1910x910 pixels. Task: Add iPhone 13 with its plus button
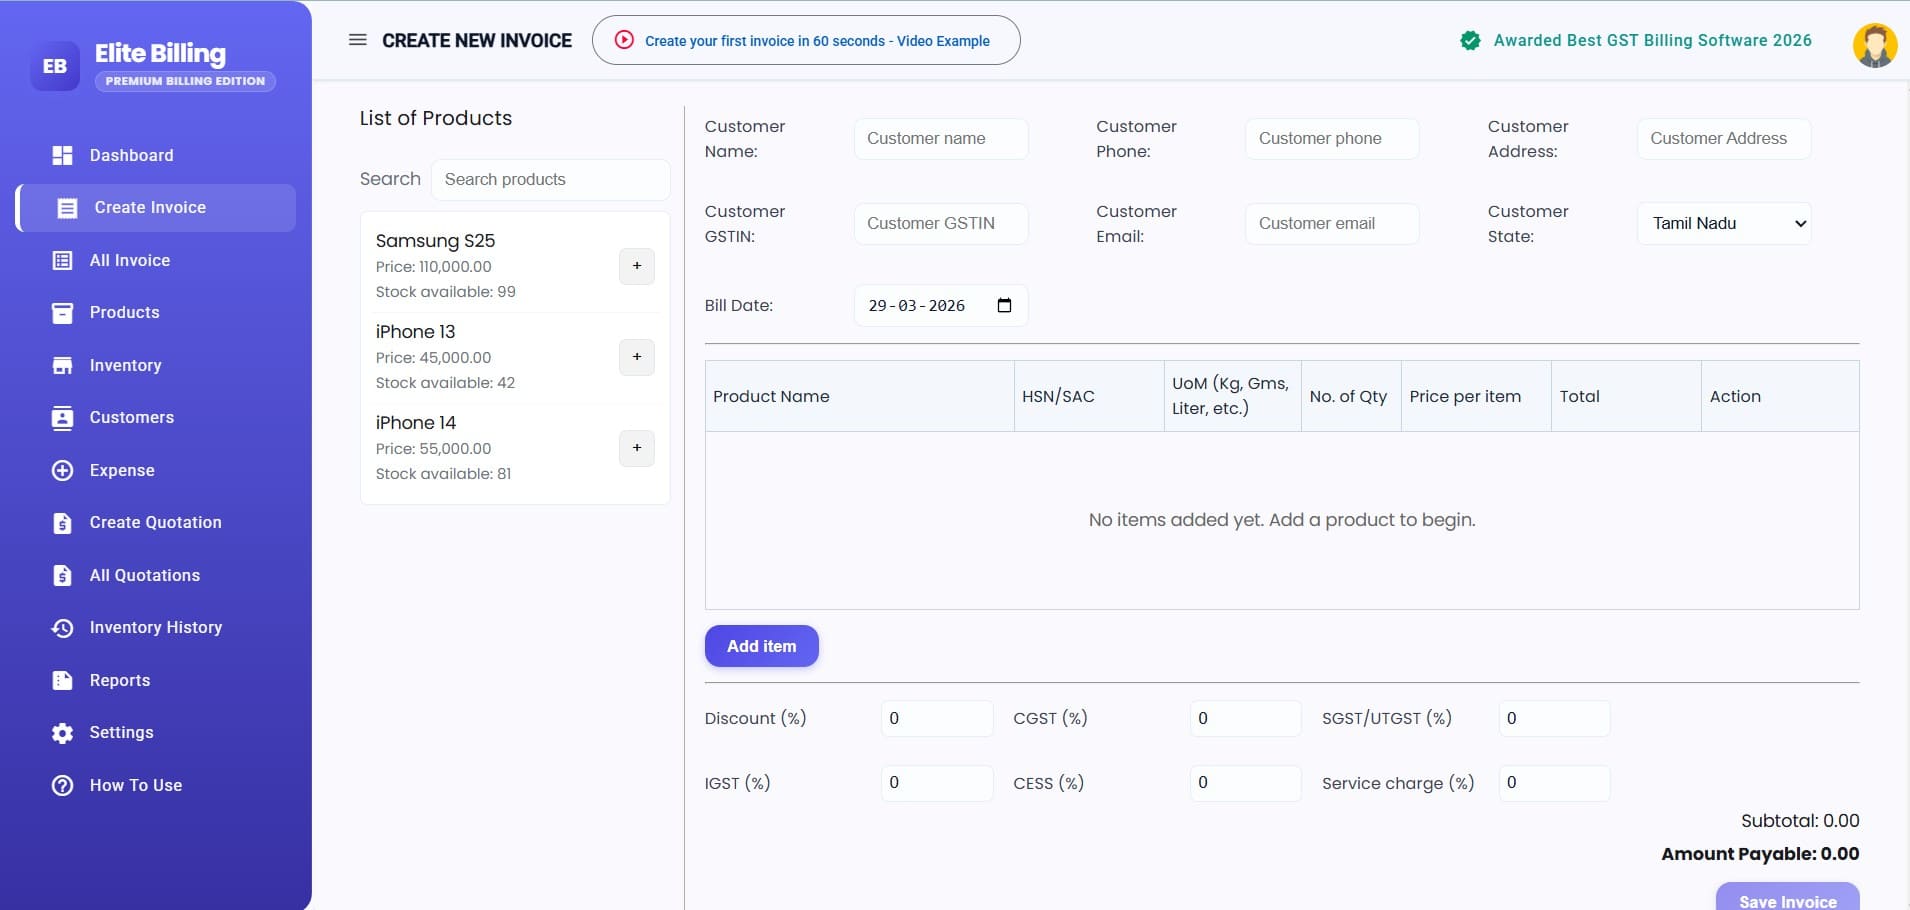[637, 357]
